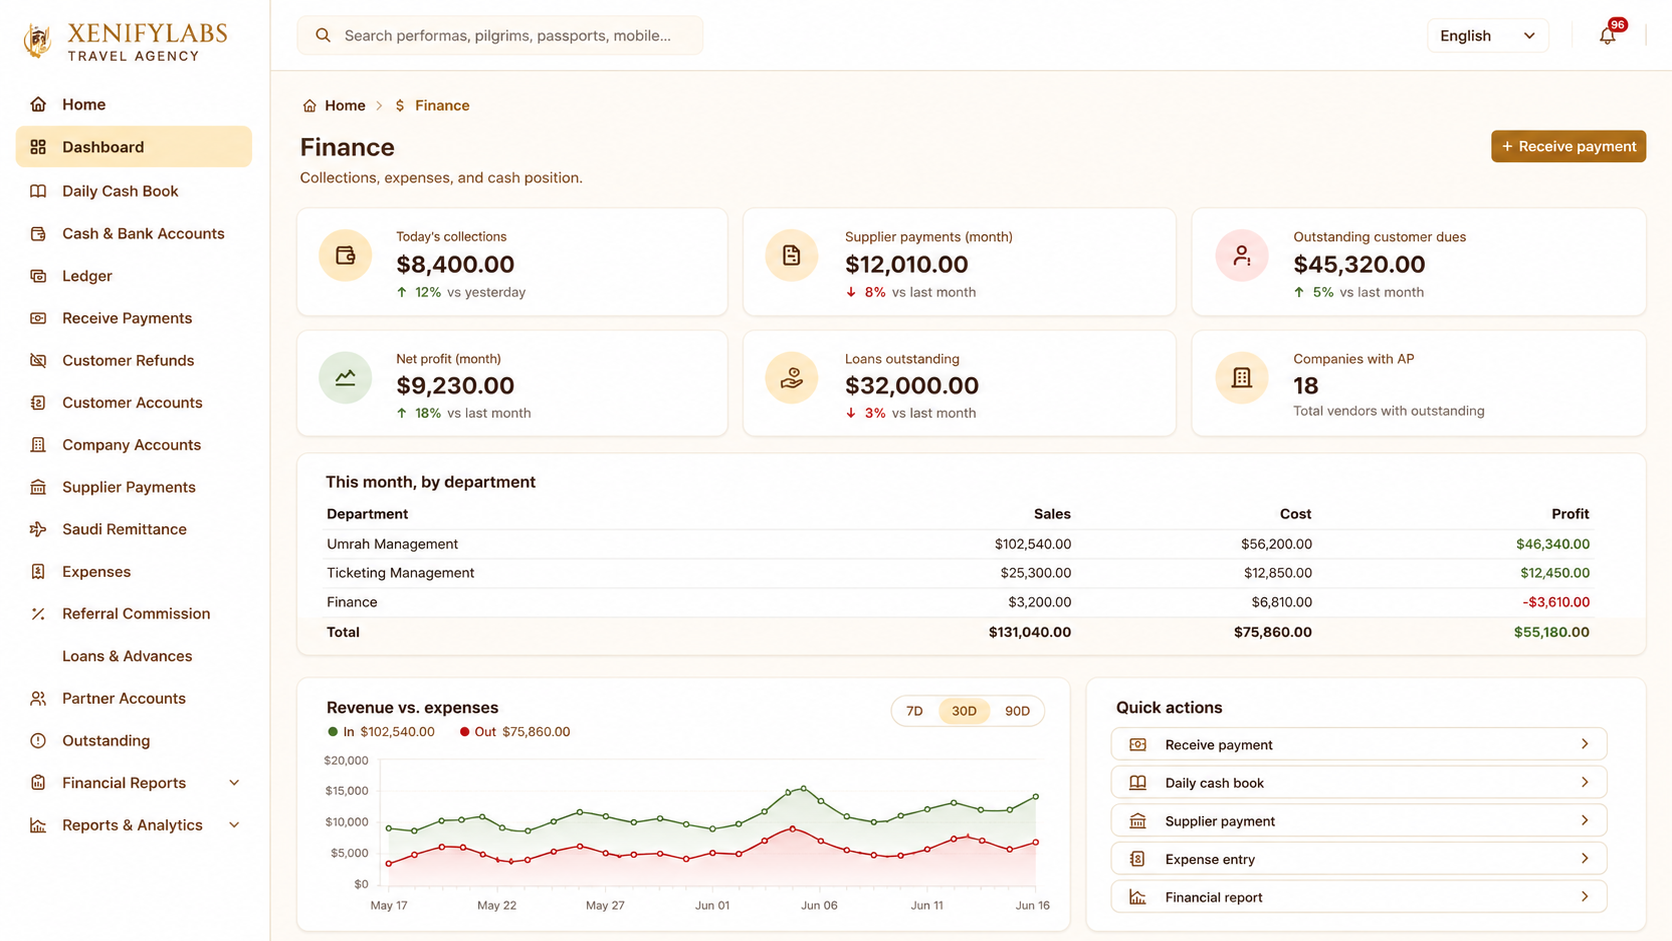Open notifications bell with 96 badge

coord(1608,35)
